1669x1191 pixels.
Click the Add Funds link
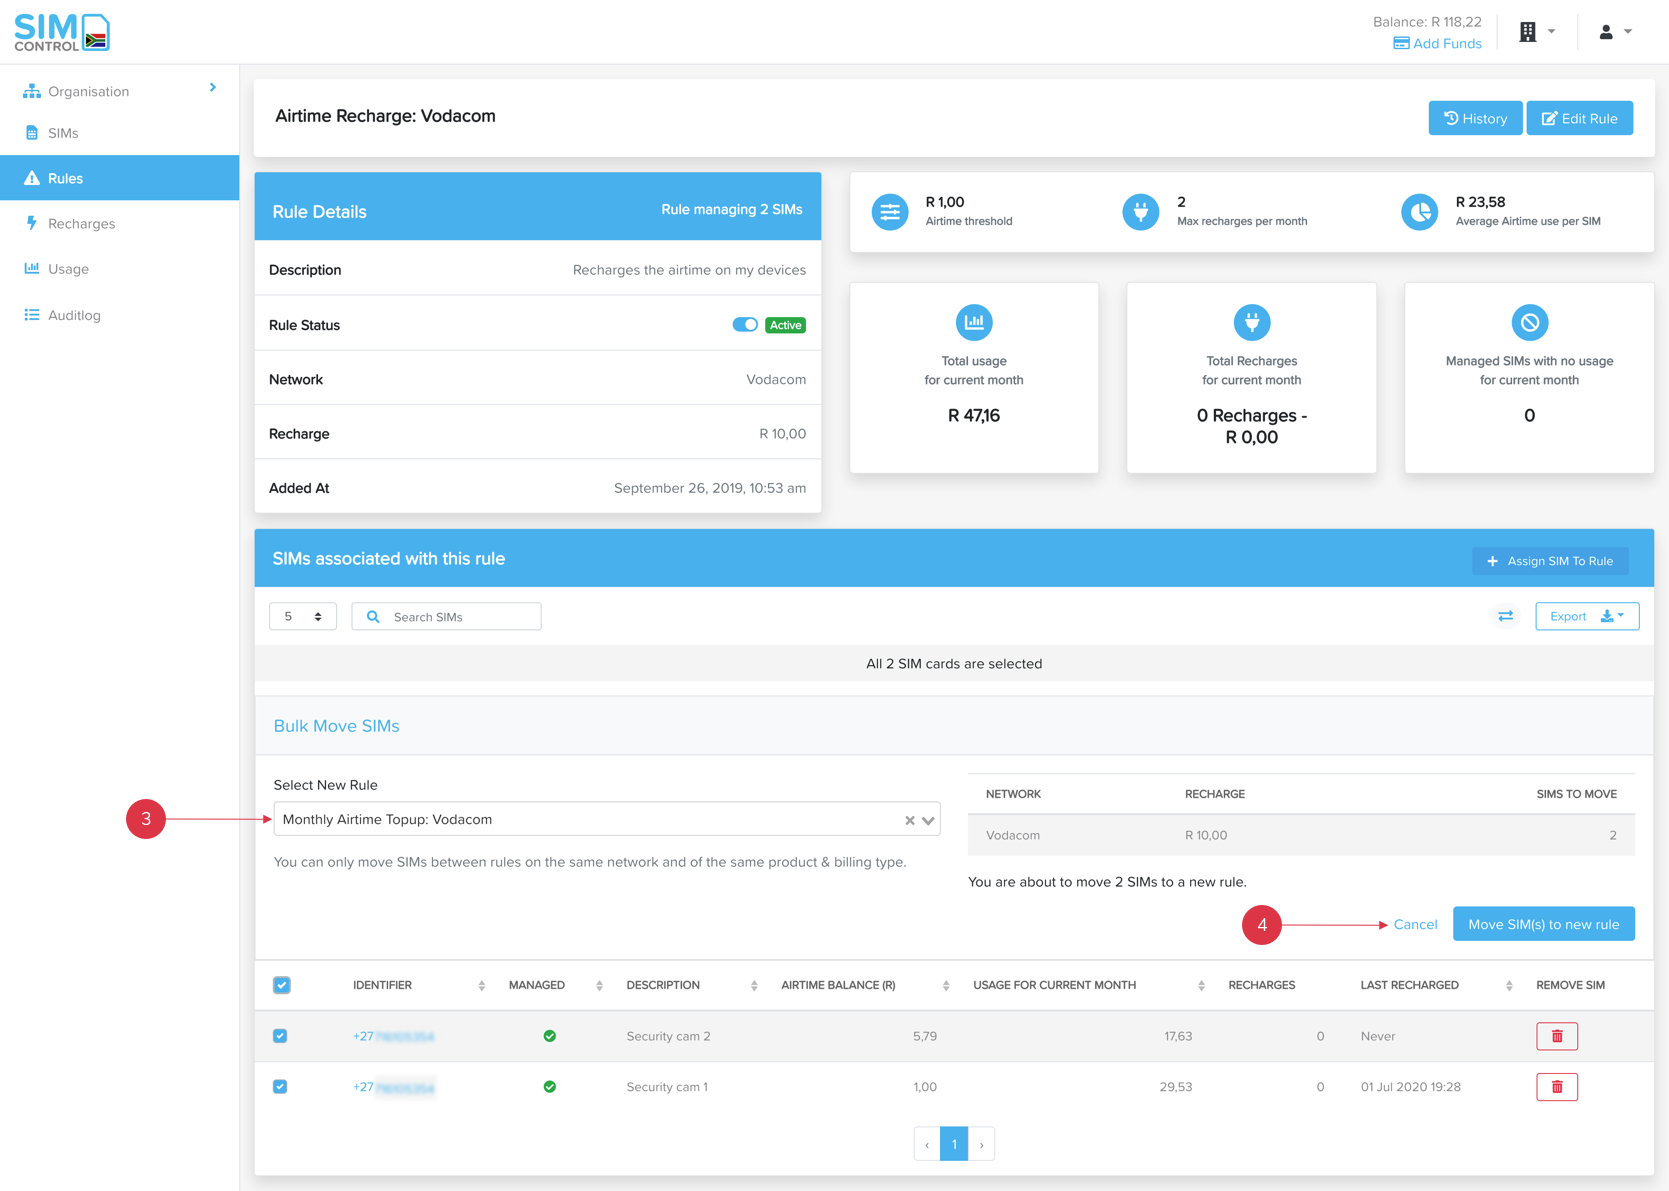(x=1437, y=44)
